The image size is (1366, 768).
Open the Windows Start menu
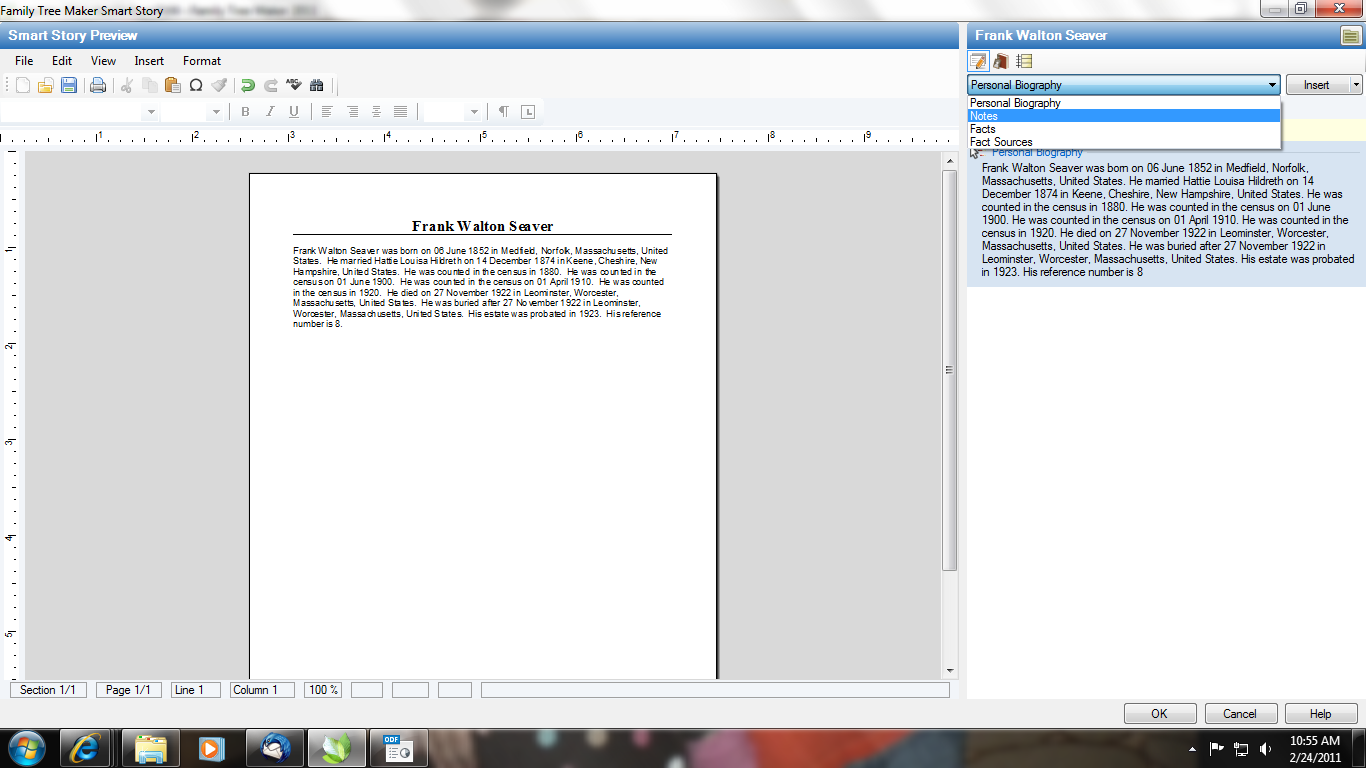pos(26,747)
